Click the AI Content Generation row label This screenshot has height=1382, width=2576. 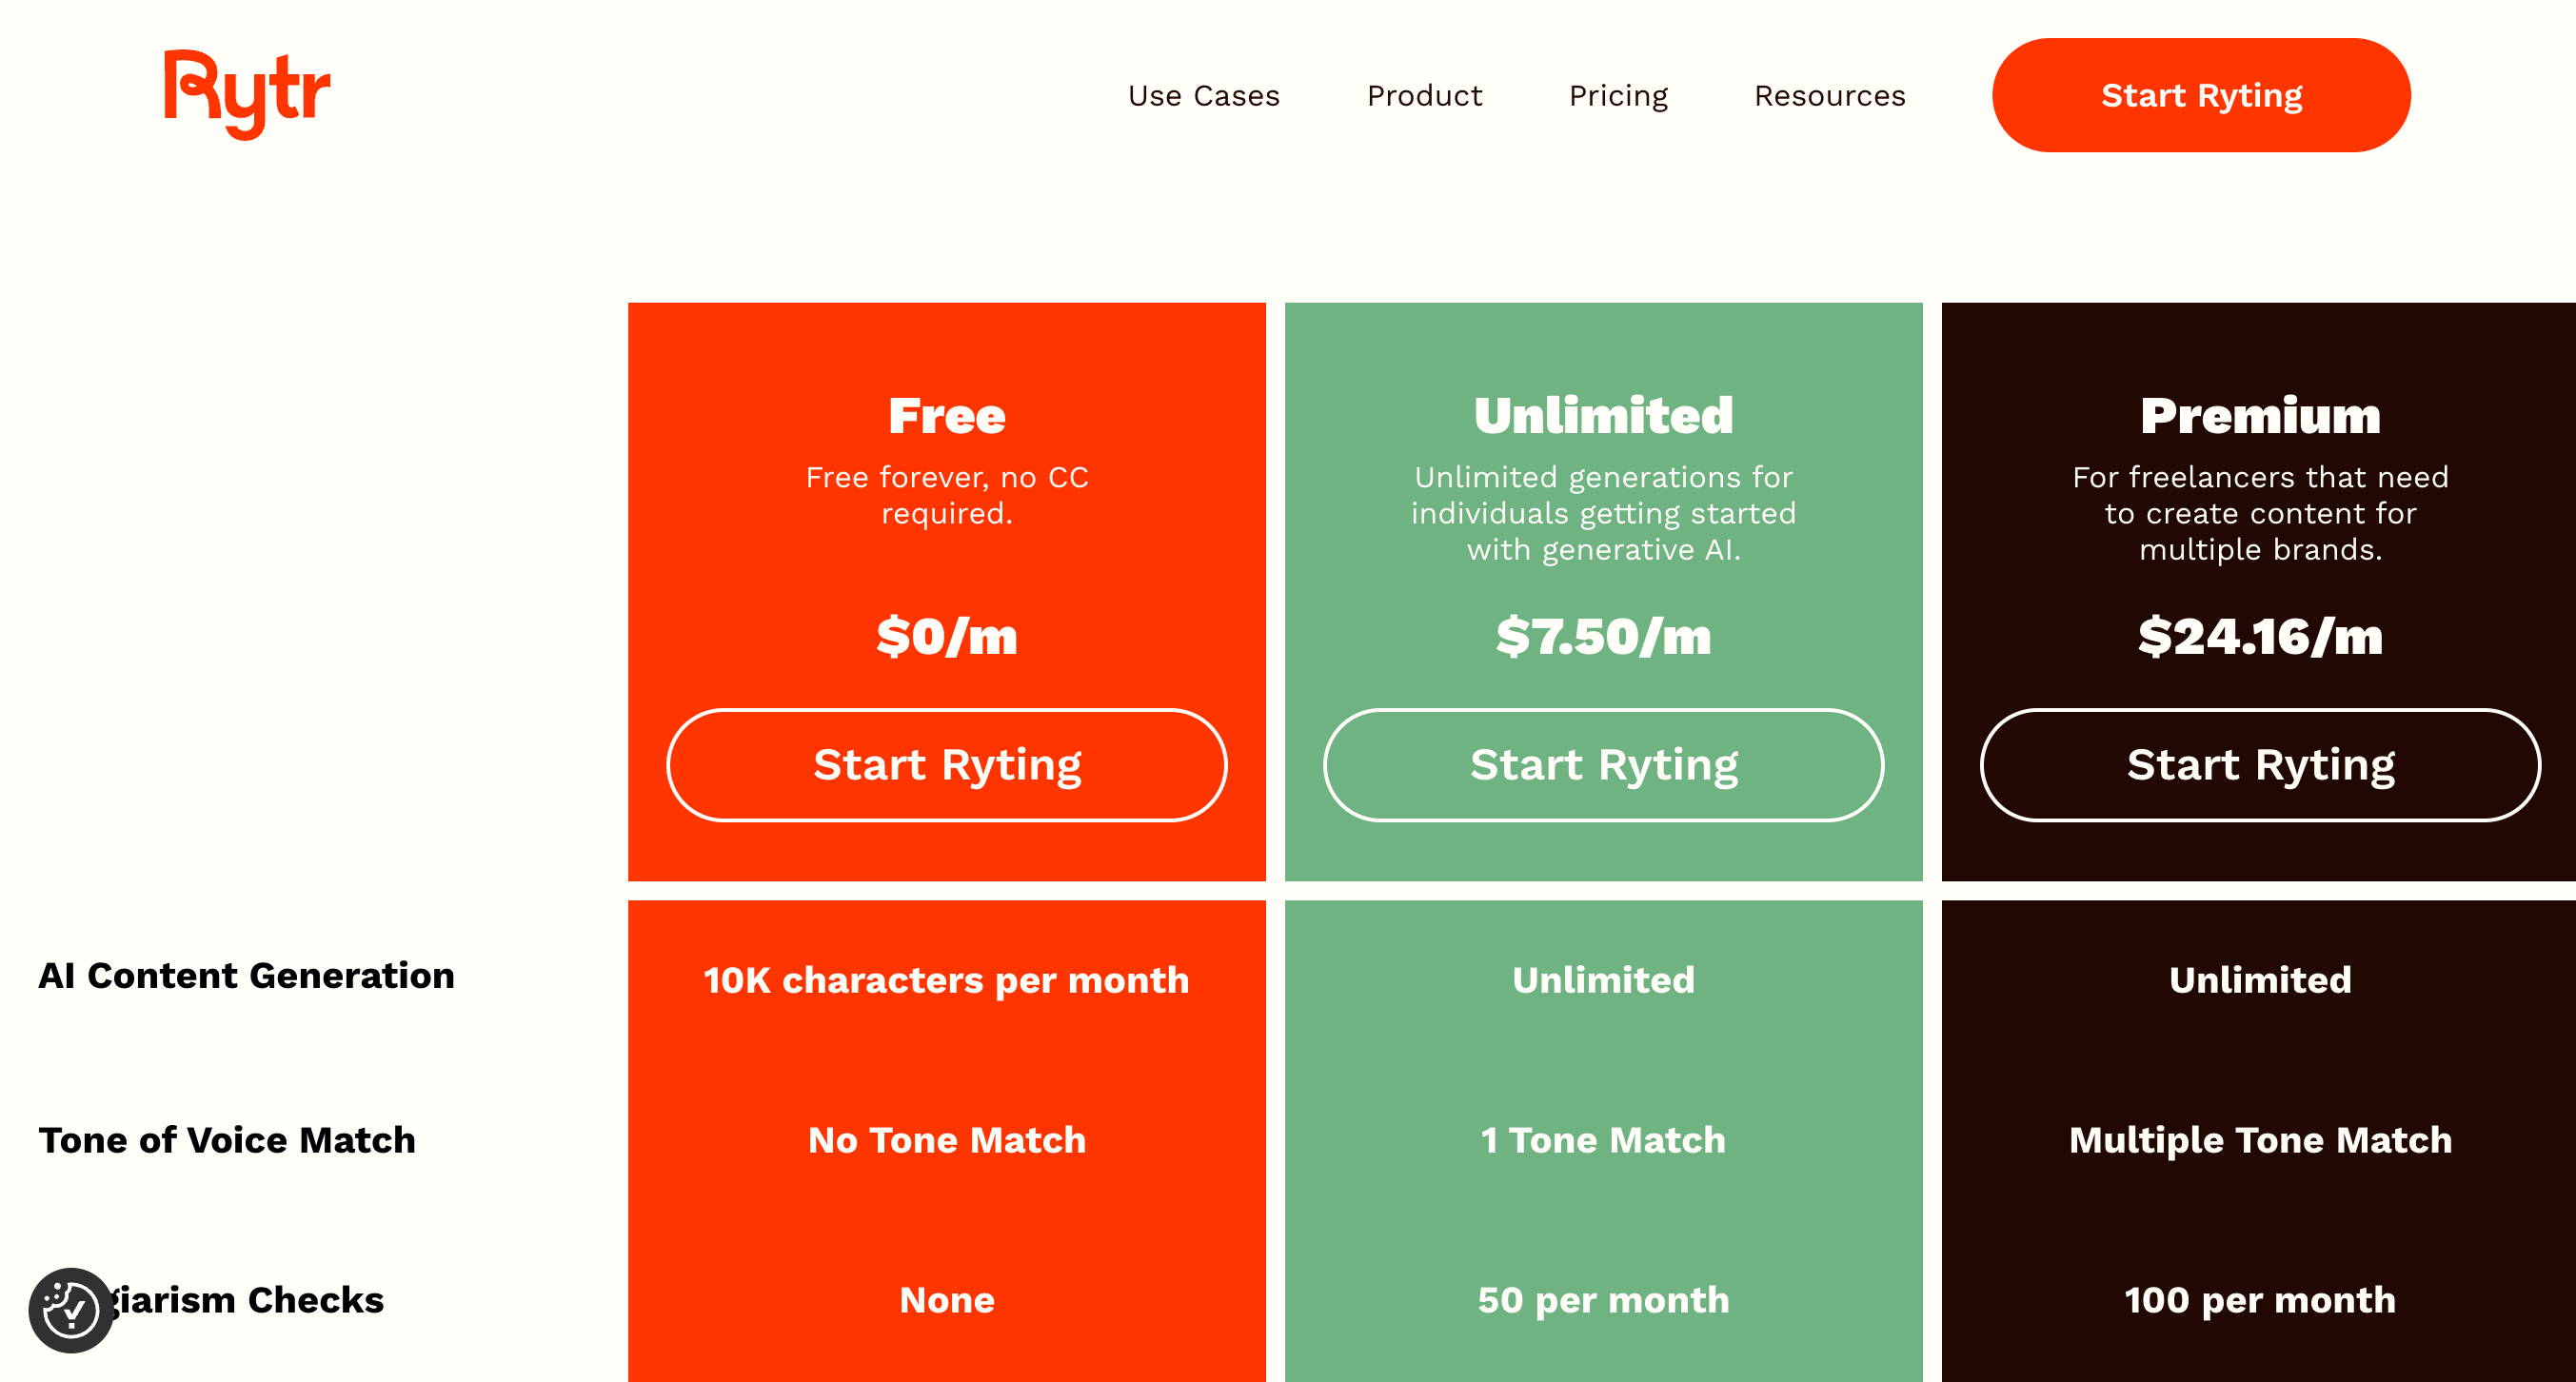click(246, 976)
